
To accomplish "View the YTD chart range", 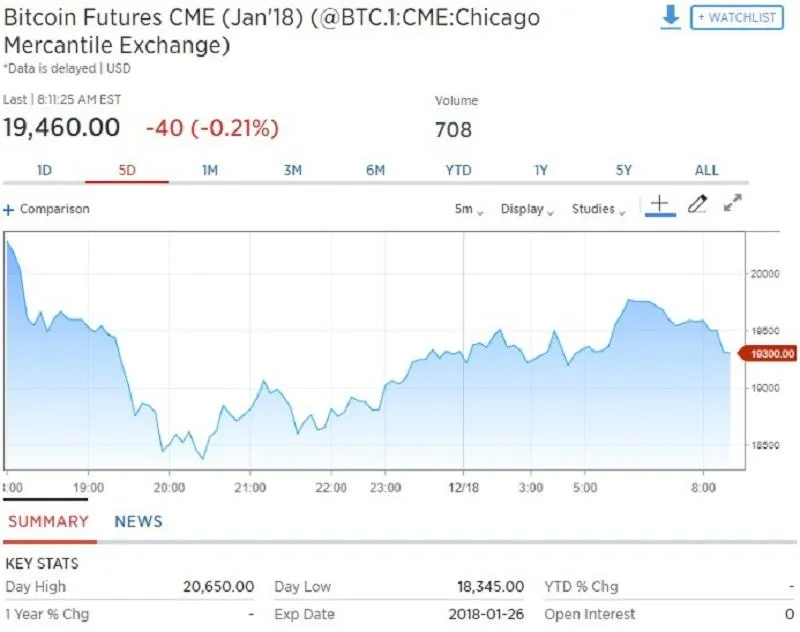I will click(x=458, y=170).
